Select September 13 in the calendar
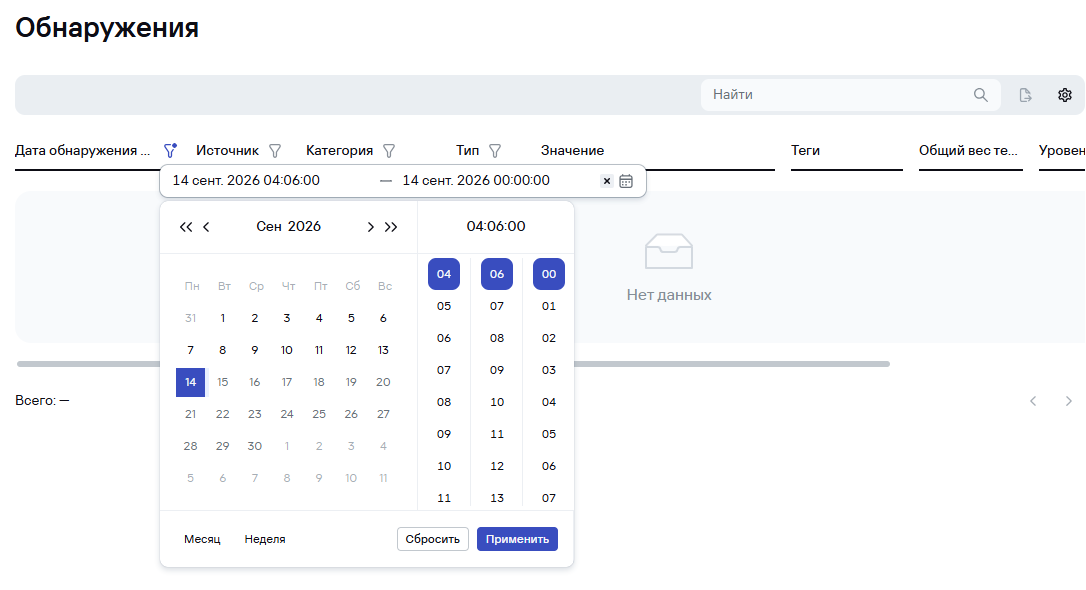The width and height of the screenshot is (1086, 590). [x=383, y=350]
